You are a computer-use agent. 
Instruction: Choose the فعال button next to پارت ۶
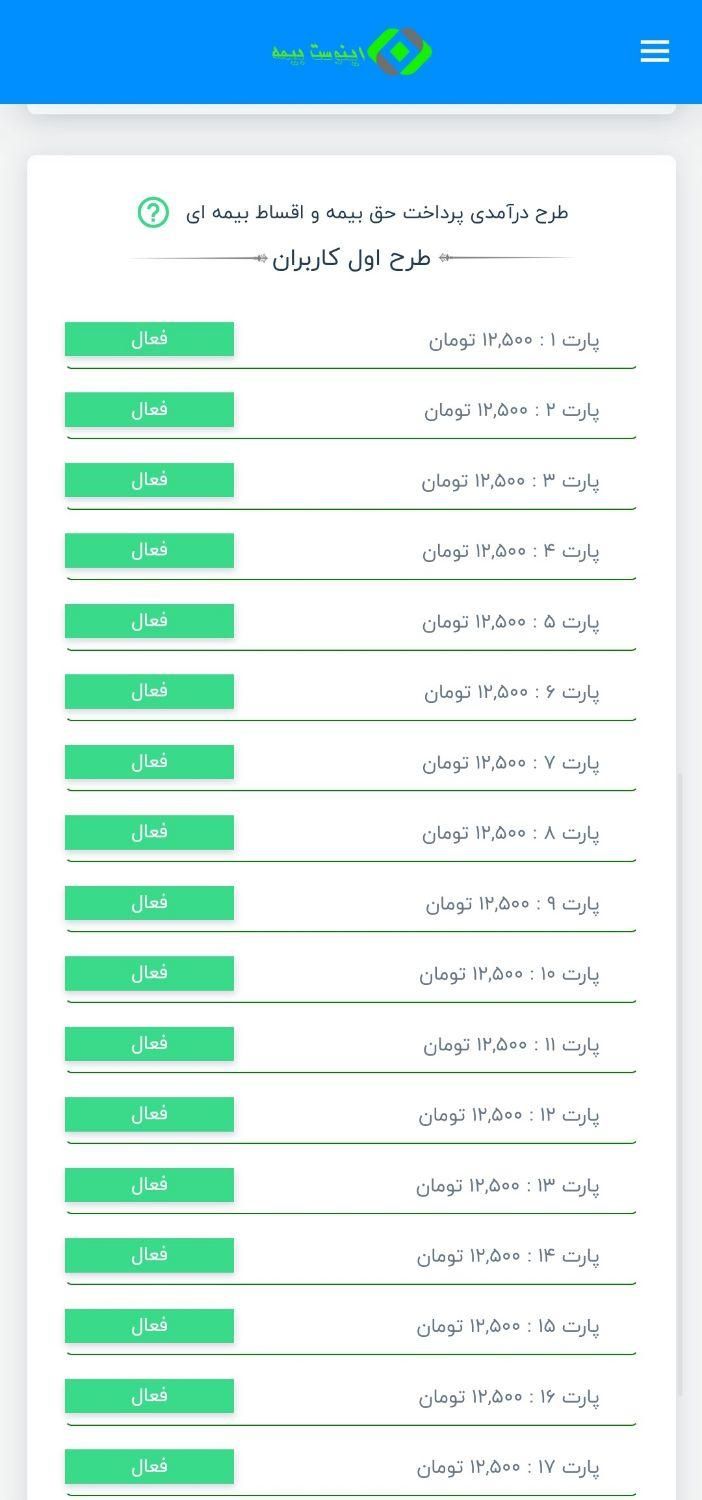click(149, 691)
